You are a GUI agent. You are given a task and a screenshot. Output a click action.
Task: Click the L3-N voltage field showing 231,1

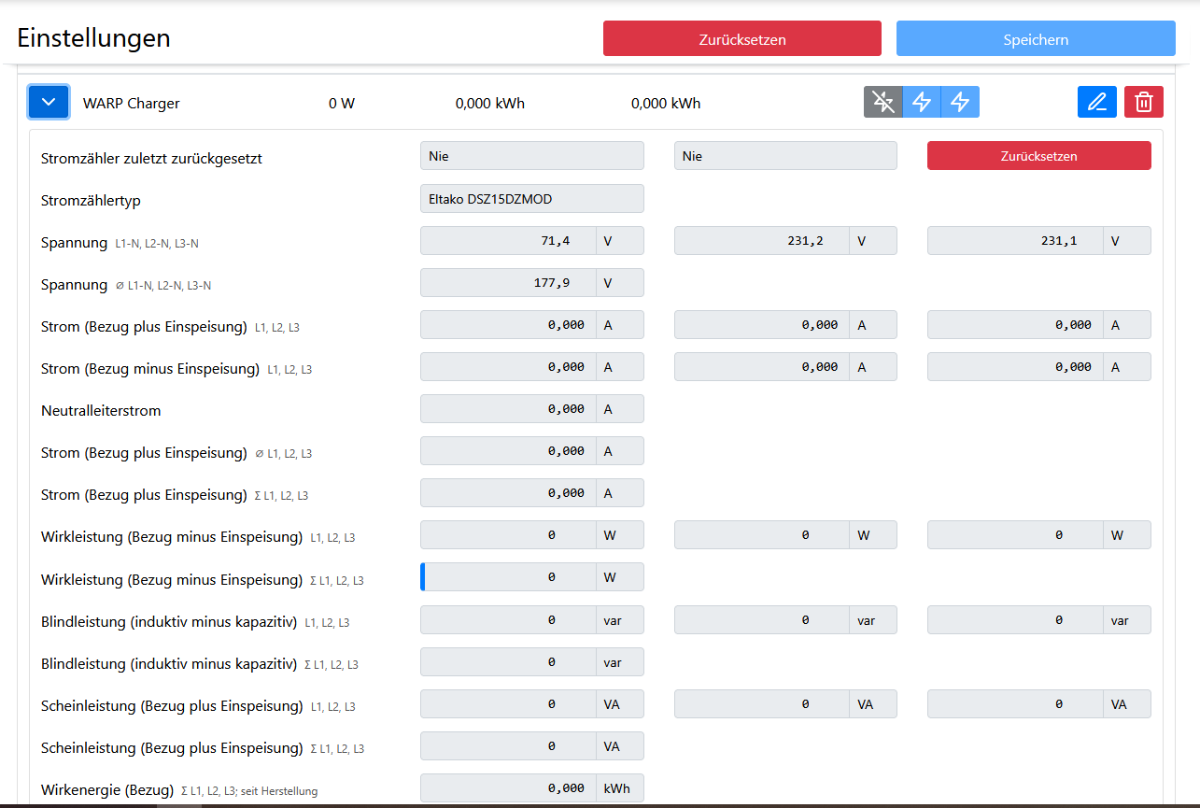point(1015,241)
